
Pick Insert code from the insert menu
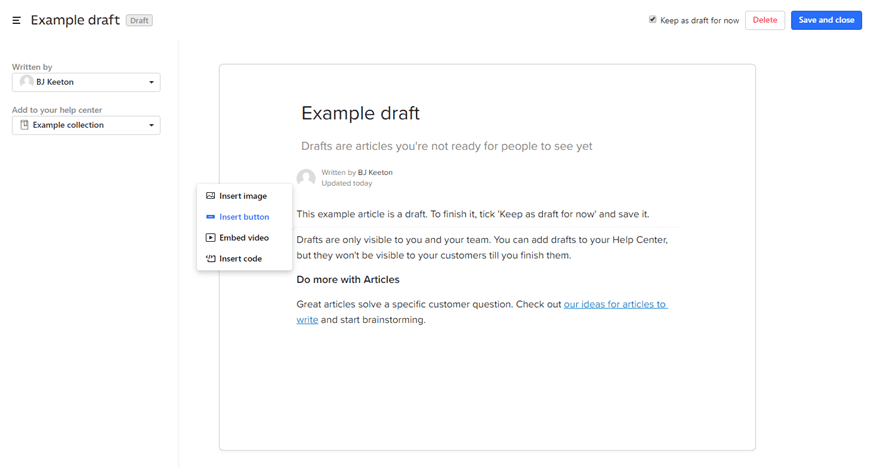pos(240,259)
